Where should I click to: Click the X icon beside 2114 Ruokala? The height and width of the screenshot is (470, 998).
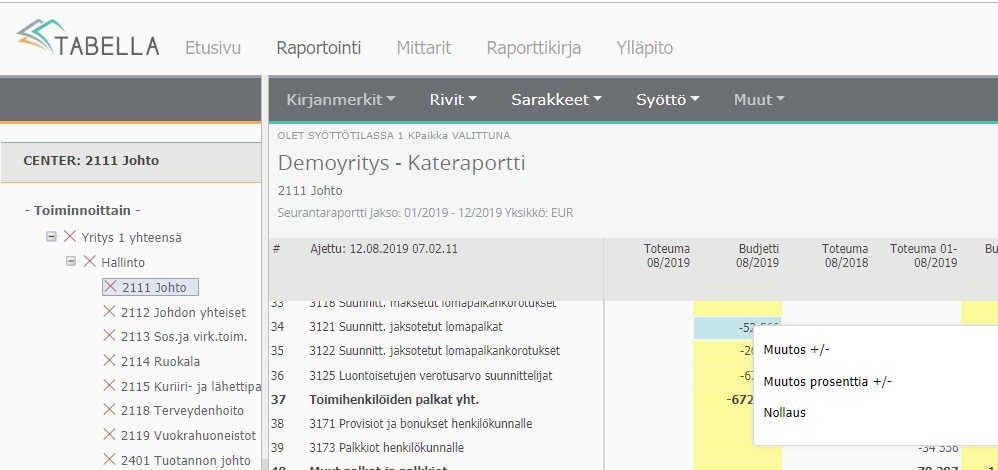(110, 361)
